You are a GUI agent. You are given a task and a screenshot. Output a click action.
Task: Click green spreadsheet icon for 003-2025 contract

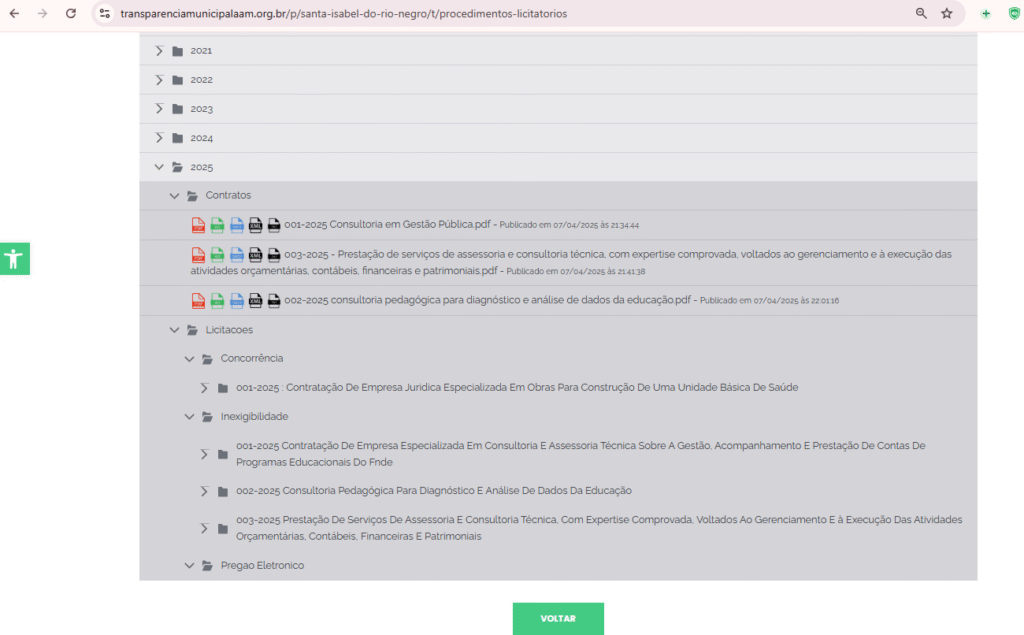[217, 255]
